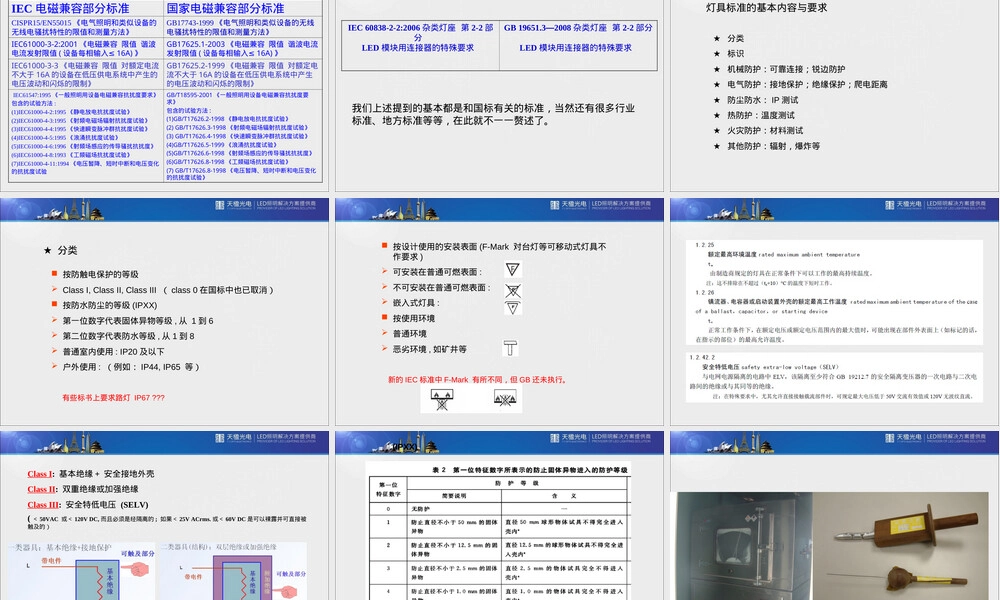Image resolution: width=1000 pixels, height=600 pixels.
Task: Click the starred item '其他防护：辐射，爆炸等'
Action: pos(774,146)
